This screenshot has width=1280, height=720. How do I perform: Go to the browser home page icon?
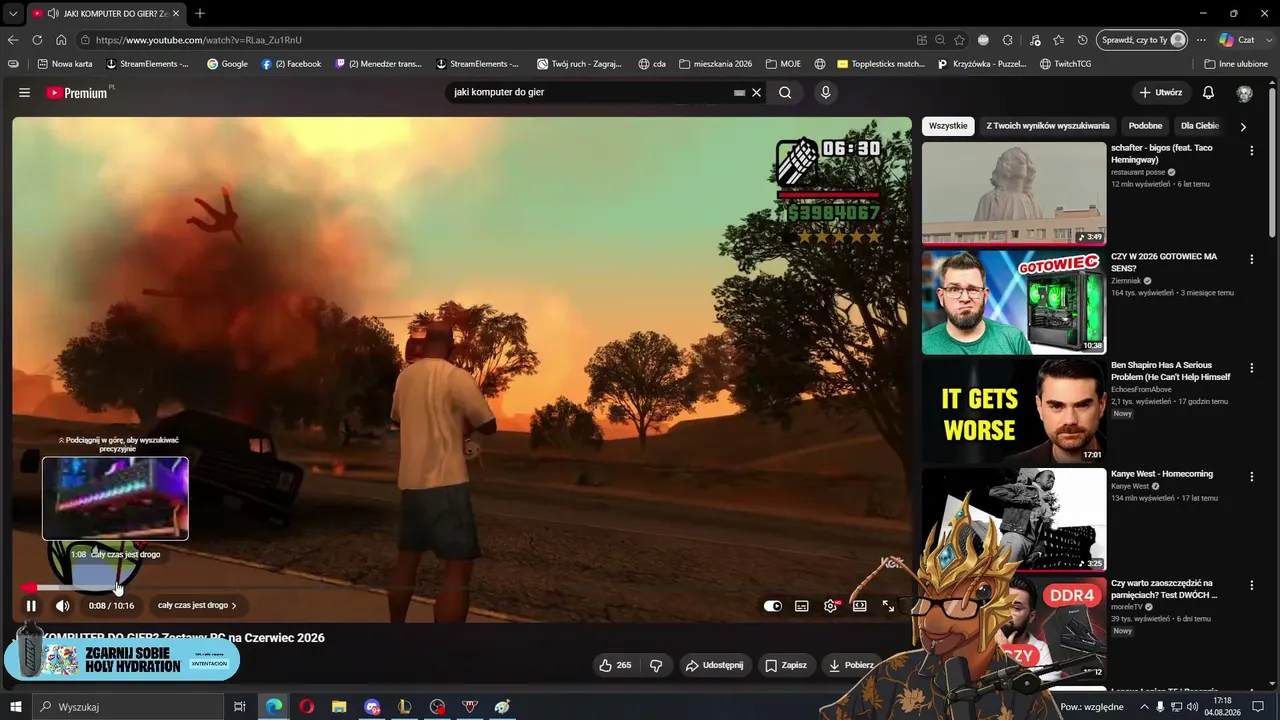61,40
